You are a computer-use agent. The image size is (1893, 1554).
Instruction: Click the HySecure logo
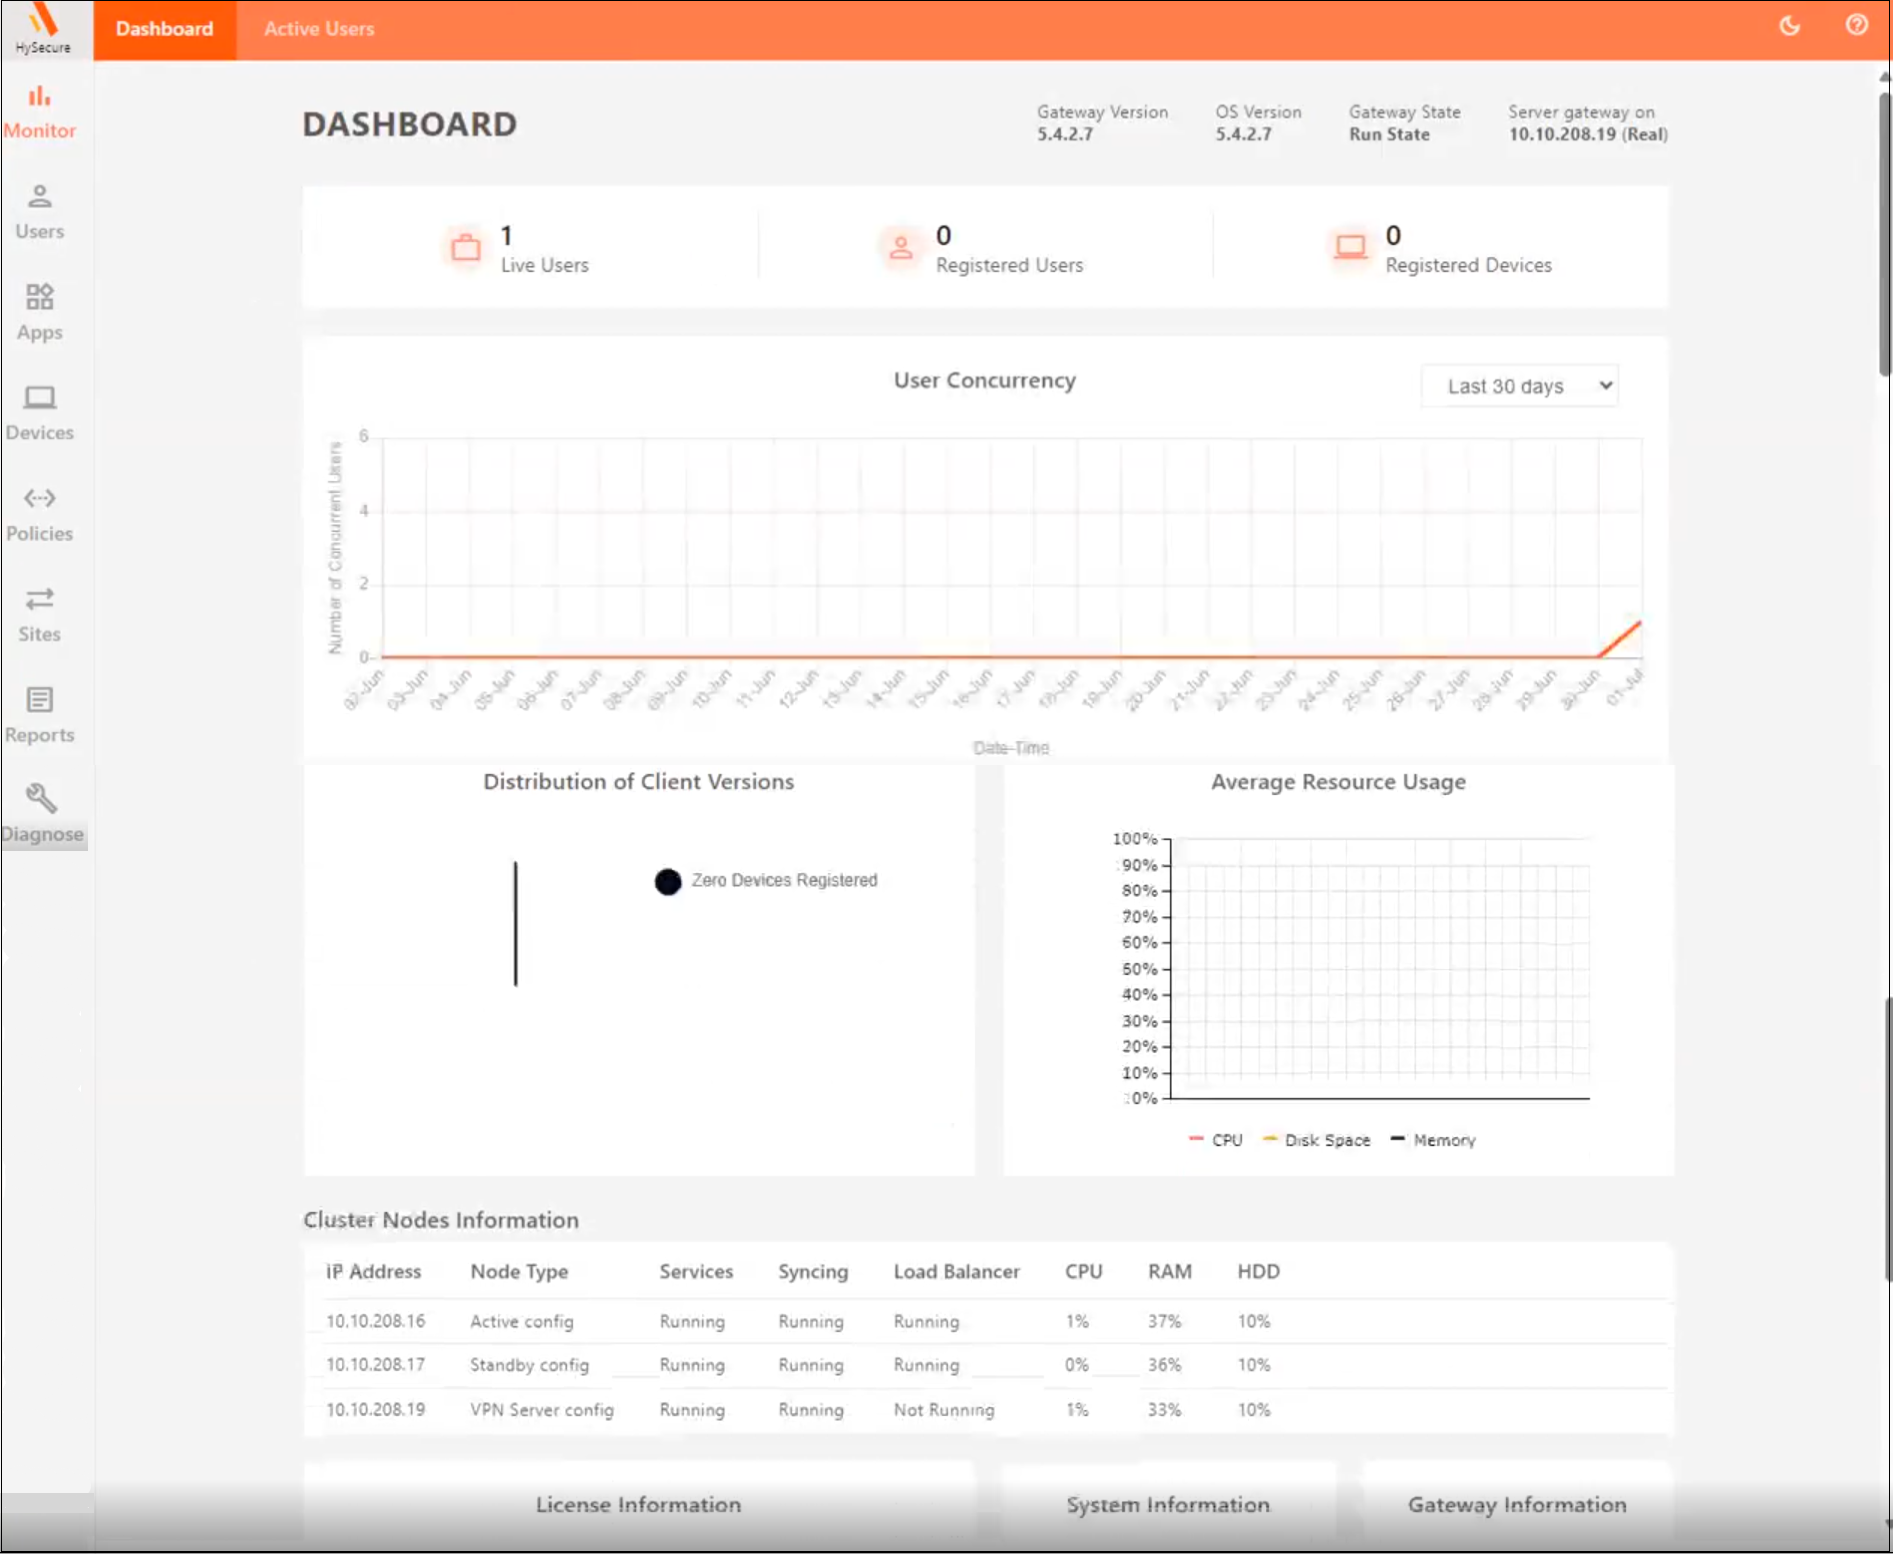(43, 28)
